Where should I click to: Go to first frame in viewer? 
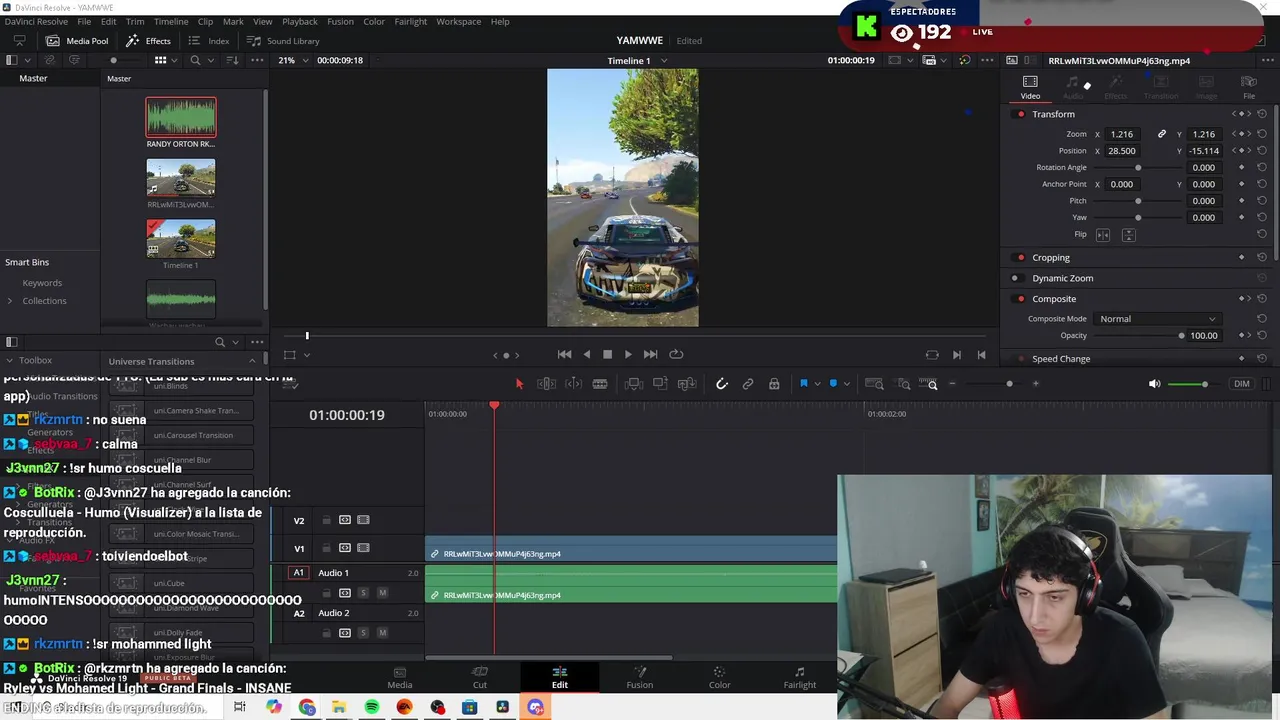click(x=564, y=354)
